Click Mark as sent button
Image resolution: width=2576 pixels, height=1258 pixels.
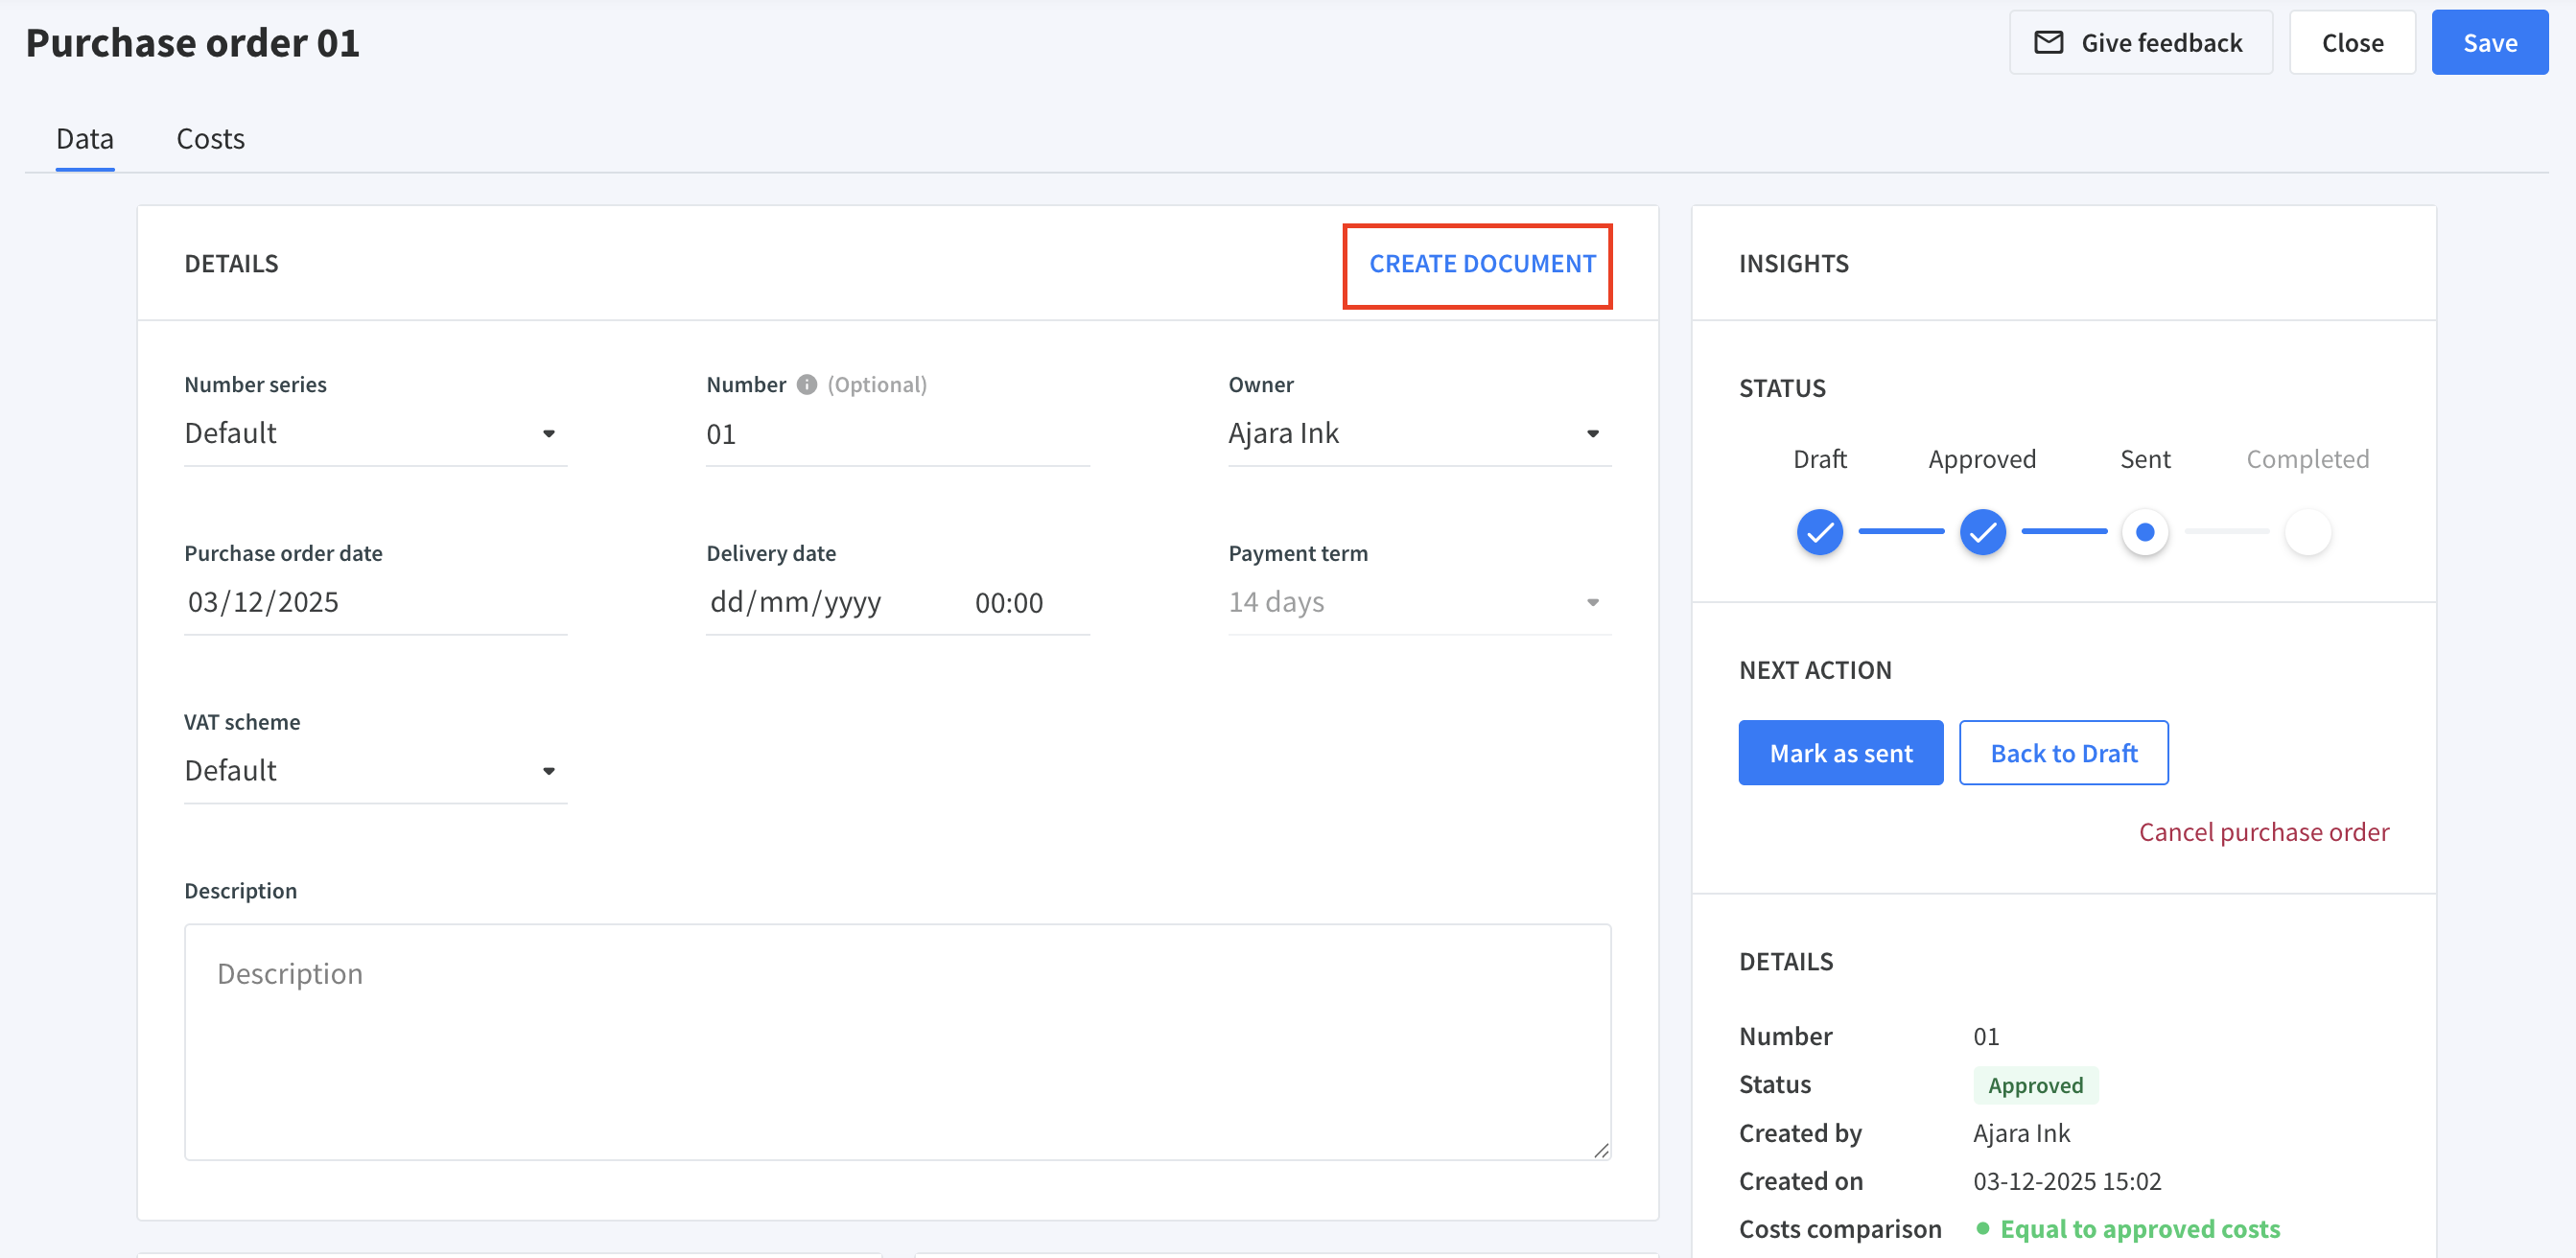pyautogui.click(x=1840, y=753)
